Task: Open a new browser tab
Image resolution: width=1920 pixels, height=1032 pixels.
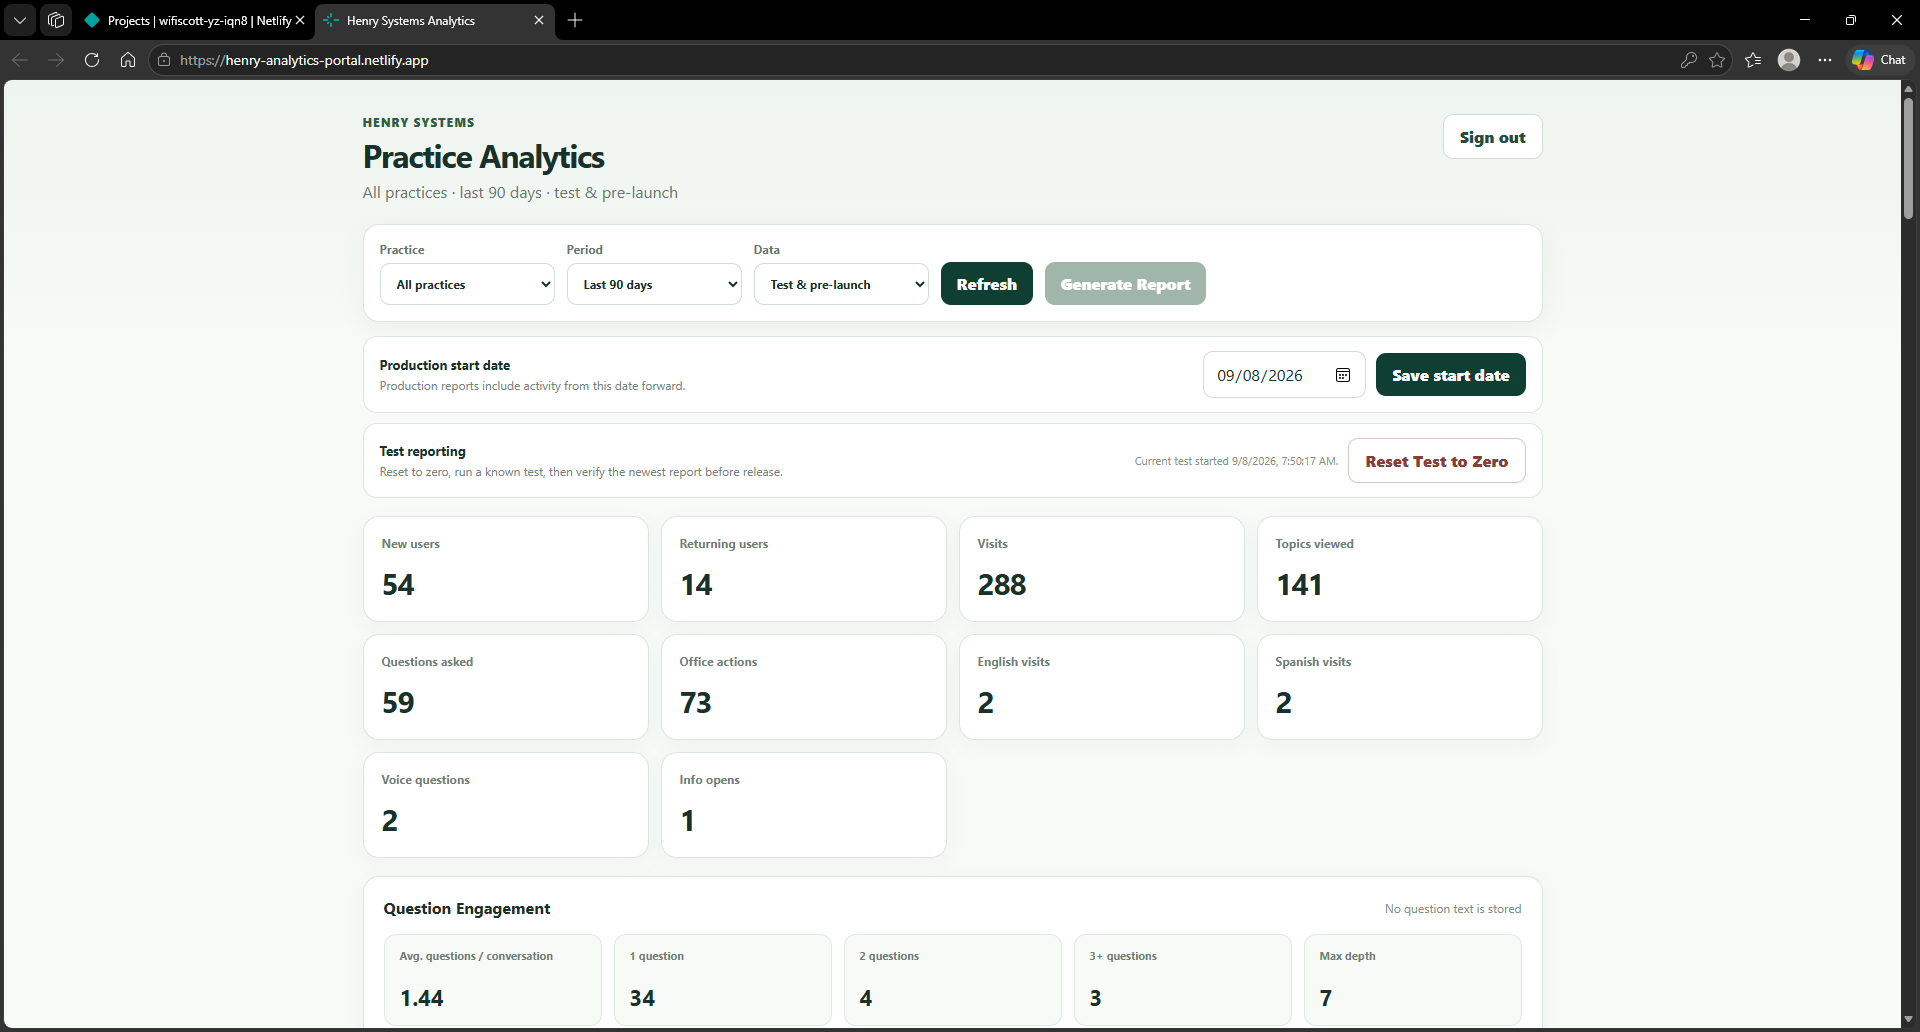Action: tap(575, 20)
